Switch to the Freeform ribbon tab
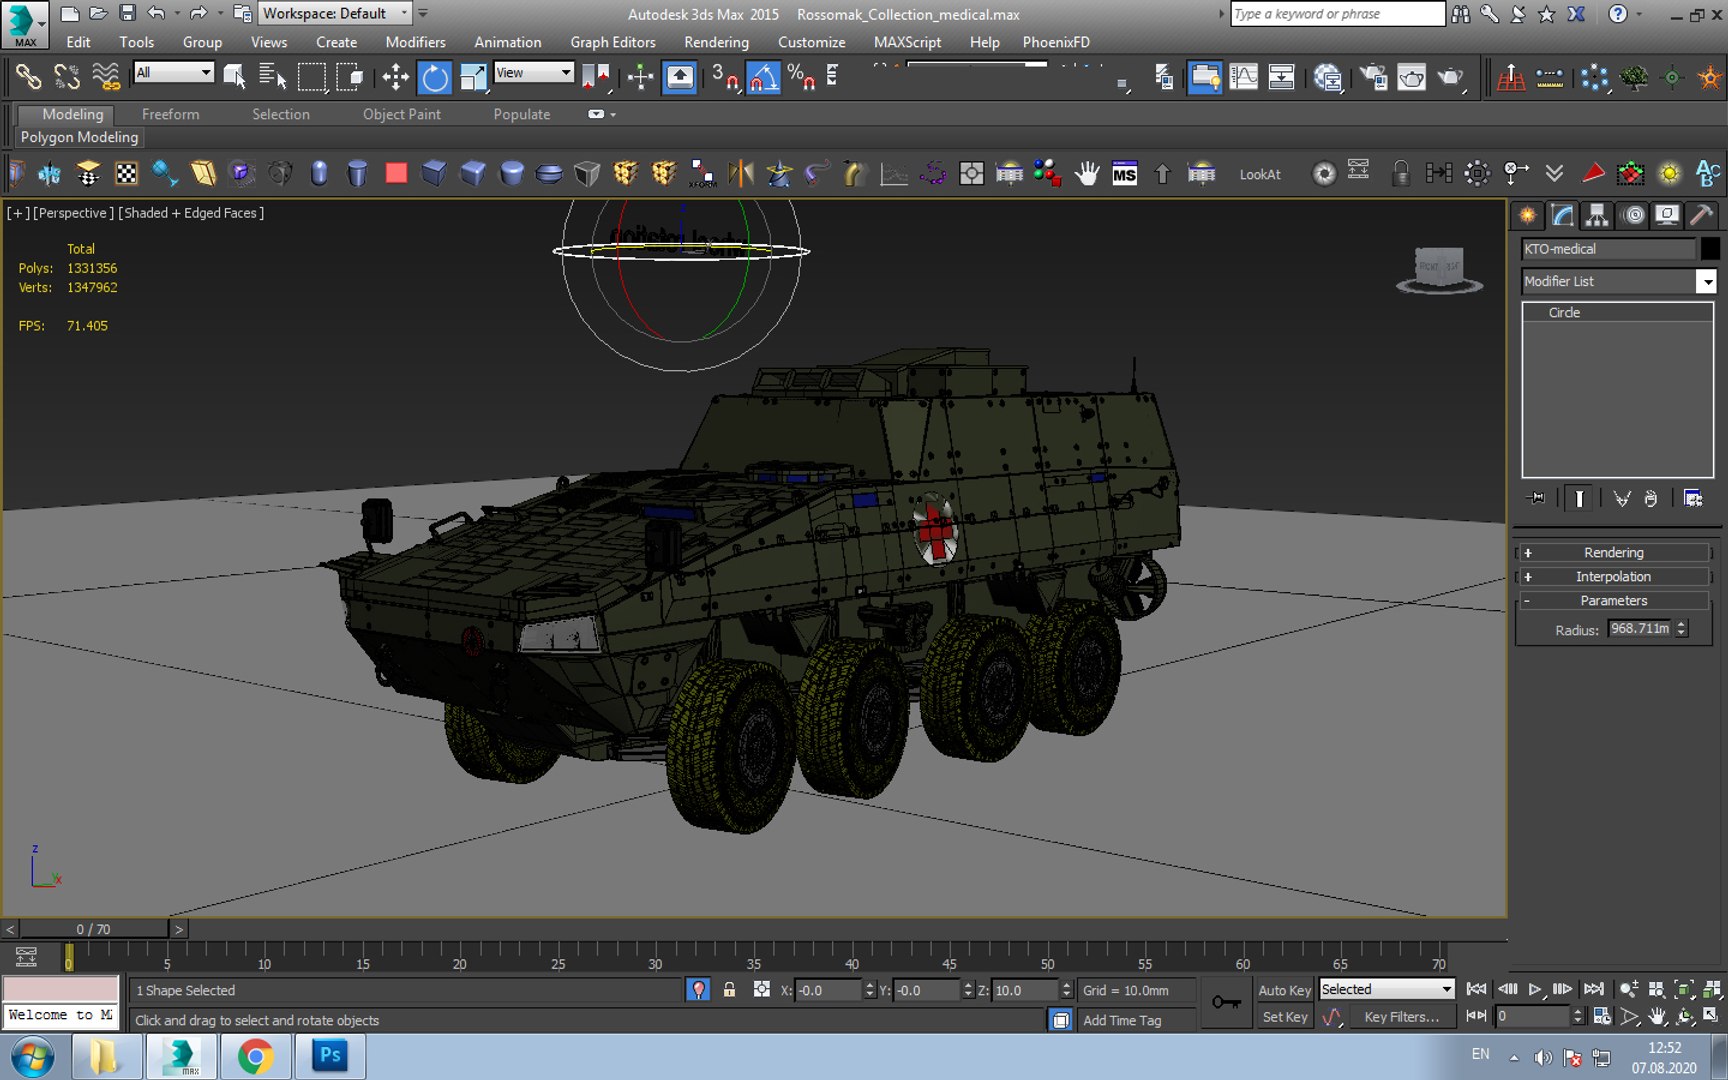 pyautogui.click(x=170, y=114)
